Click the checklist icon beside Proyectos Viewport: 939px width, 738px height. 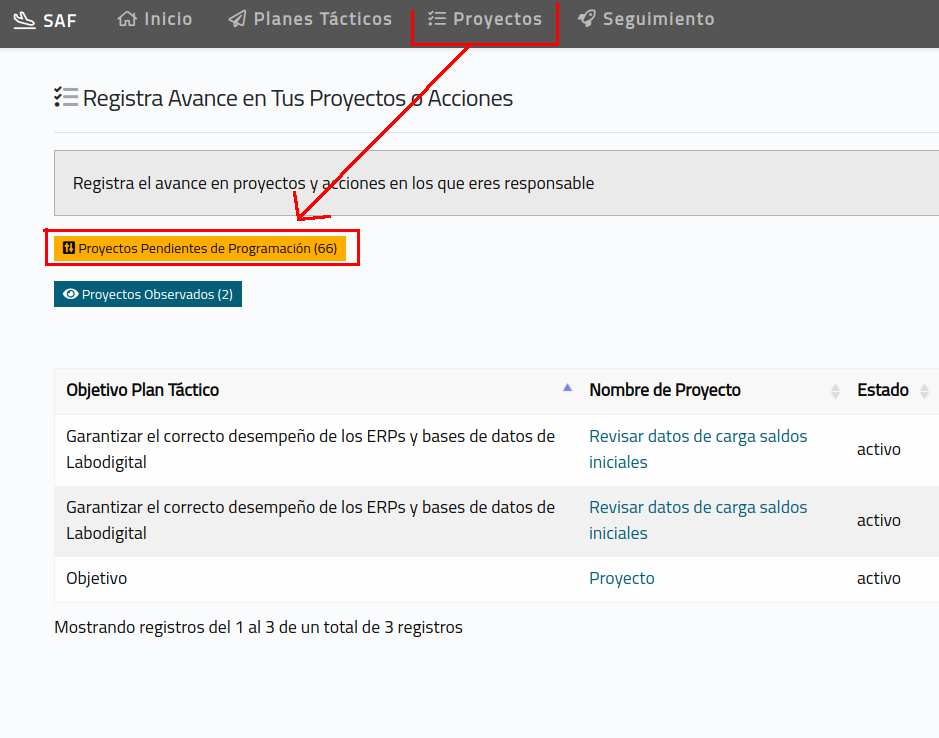(x=437, y=19)
